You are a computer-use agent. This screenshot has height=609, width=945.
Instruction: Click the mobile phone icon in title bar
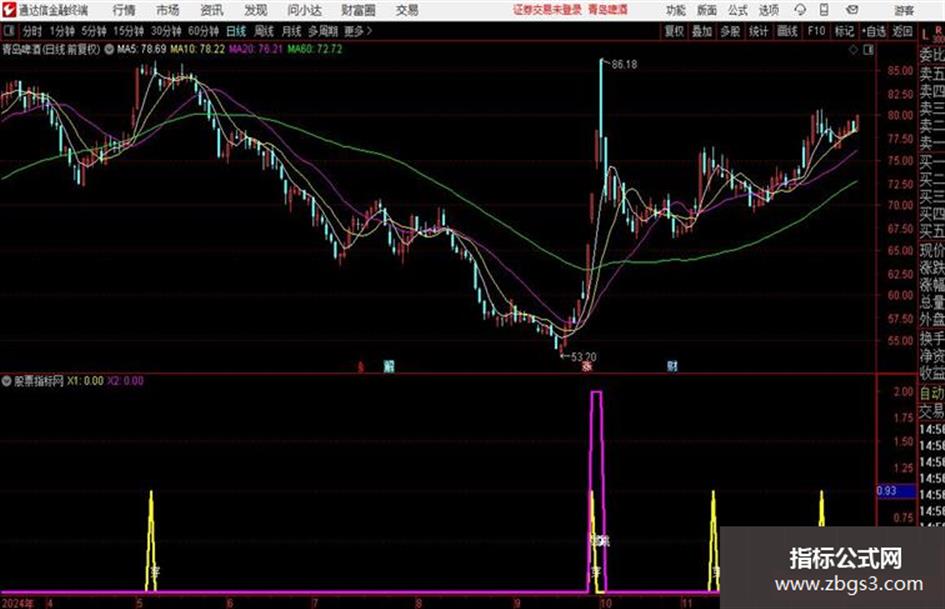tap(824, 10)
